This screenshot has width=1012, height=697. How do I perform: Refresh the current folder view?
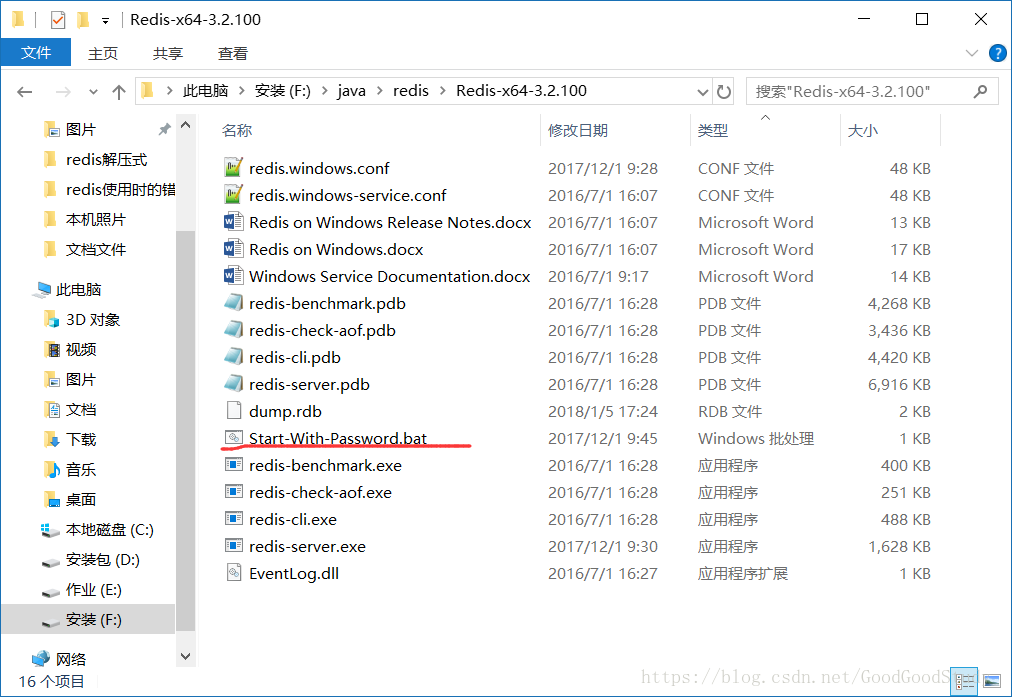pyautogui.click(x=724, y=92)
